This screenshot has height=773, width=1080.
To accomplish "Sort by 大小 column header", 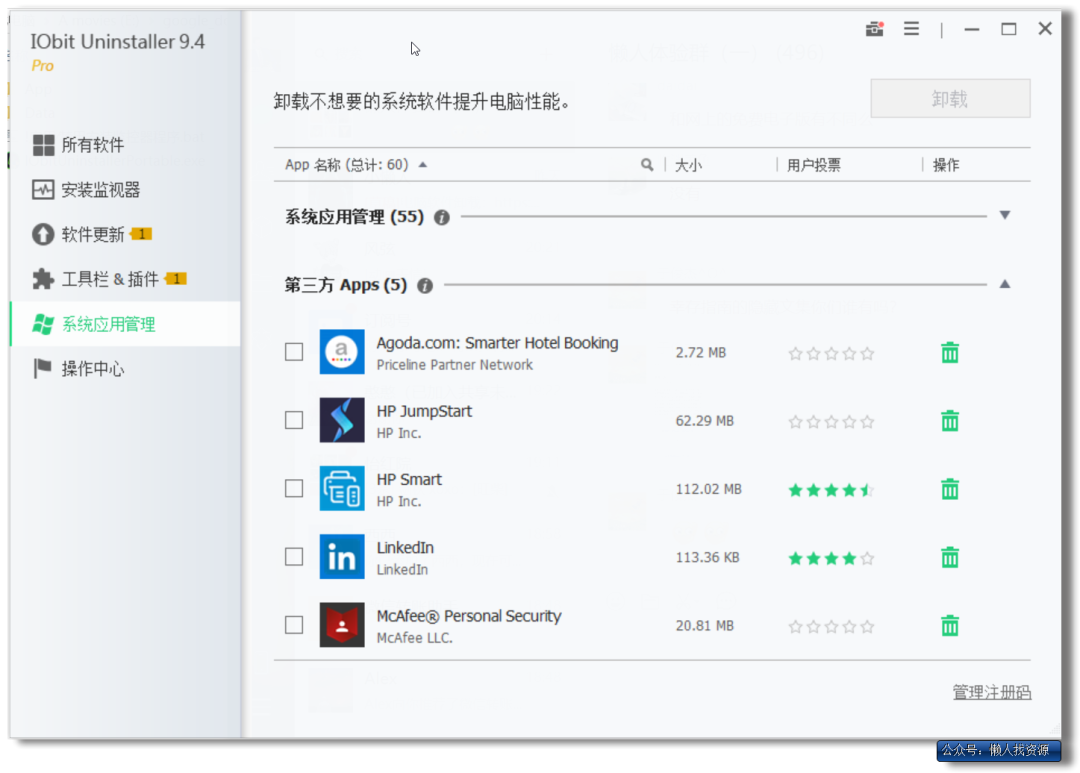I will pos(688,165).
